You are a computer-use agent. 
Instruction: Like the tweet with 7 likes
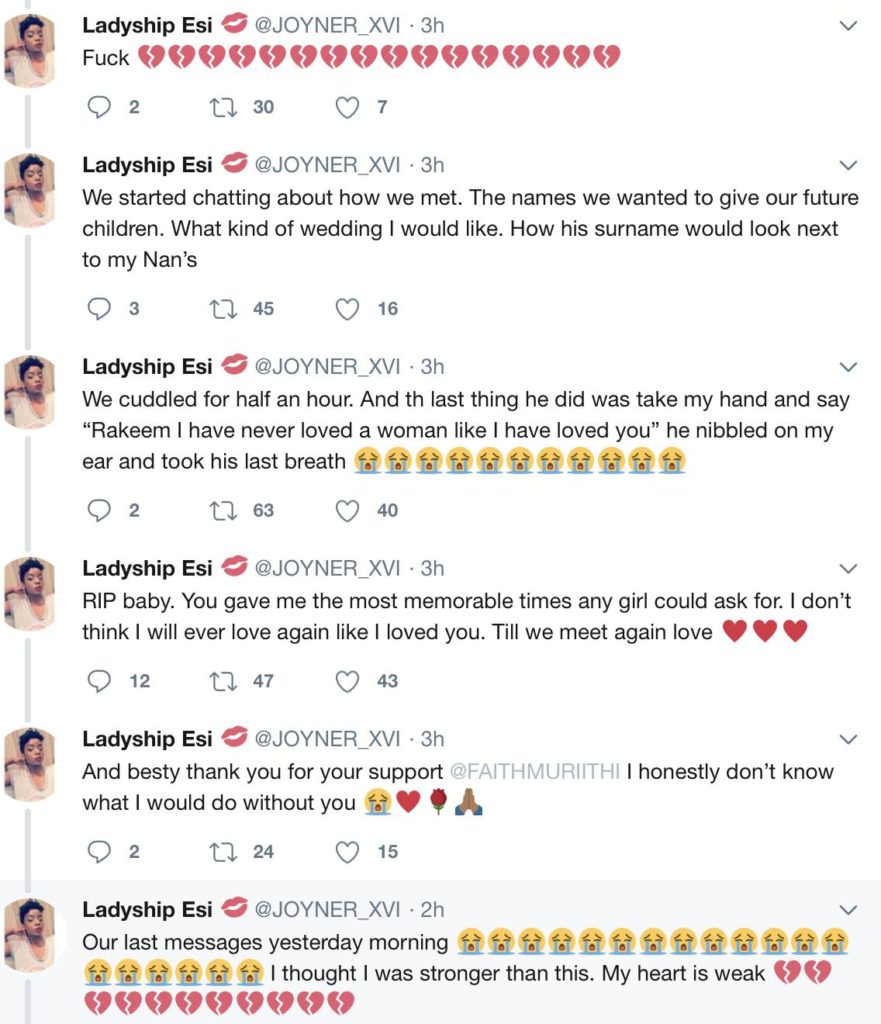click(347, 107)
